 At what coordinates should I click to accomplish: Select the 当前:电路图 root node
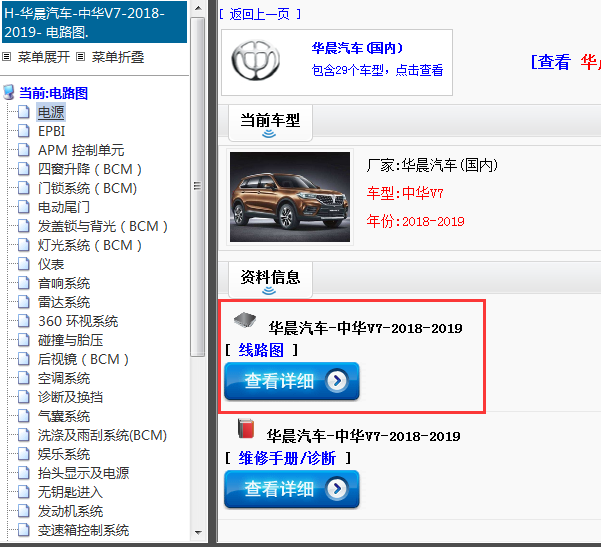(x=54, y=93)
